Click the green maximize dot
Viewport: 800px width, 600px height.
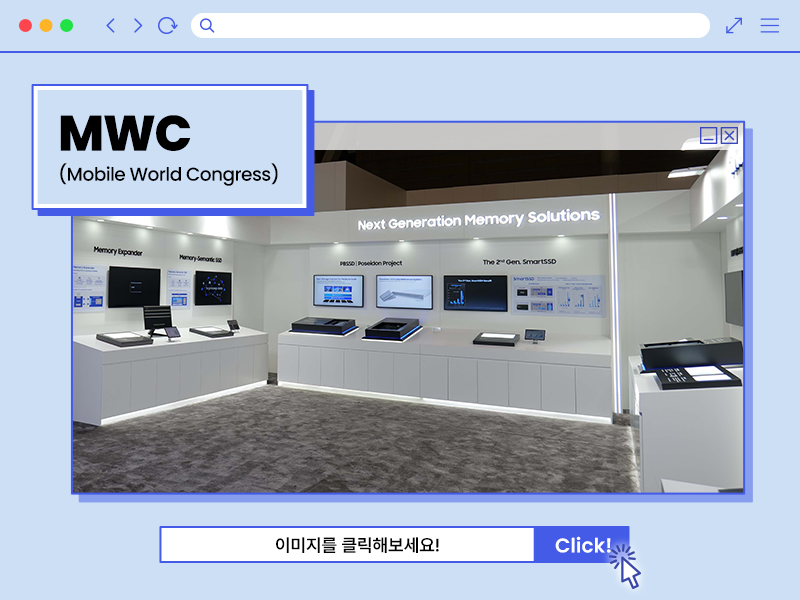point(66,26)
